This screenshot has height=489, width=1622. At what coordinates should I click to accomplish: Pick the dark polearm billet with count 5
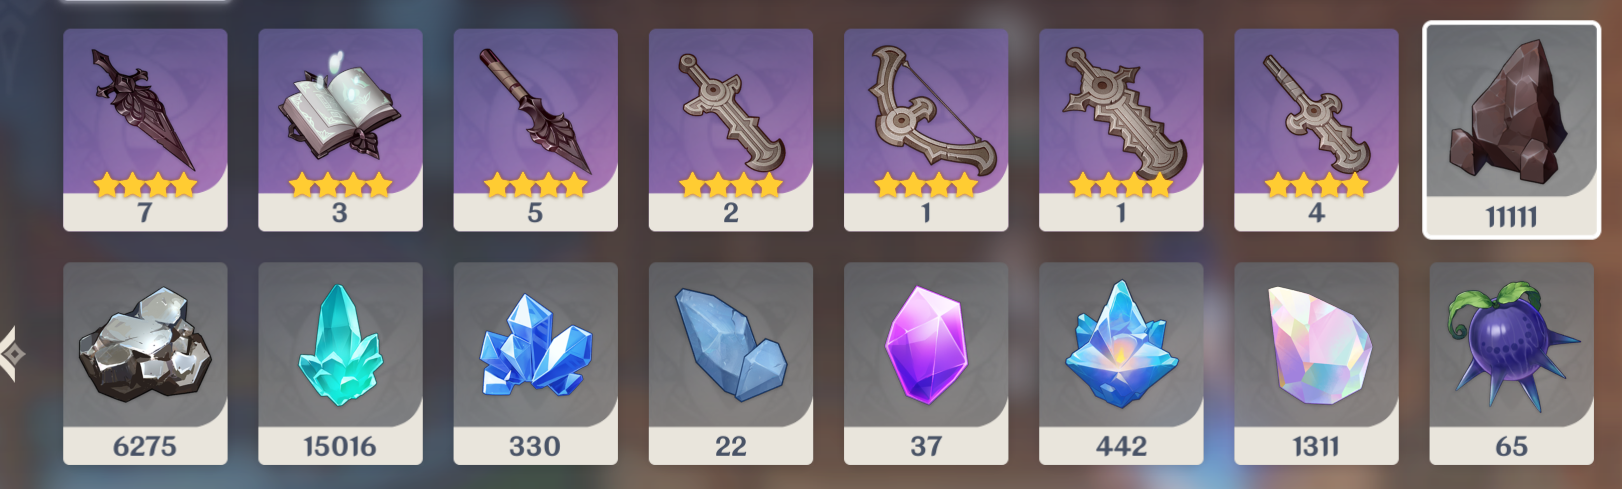[x=535, y=130]
